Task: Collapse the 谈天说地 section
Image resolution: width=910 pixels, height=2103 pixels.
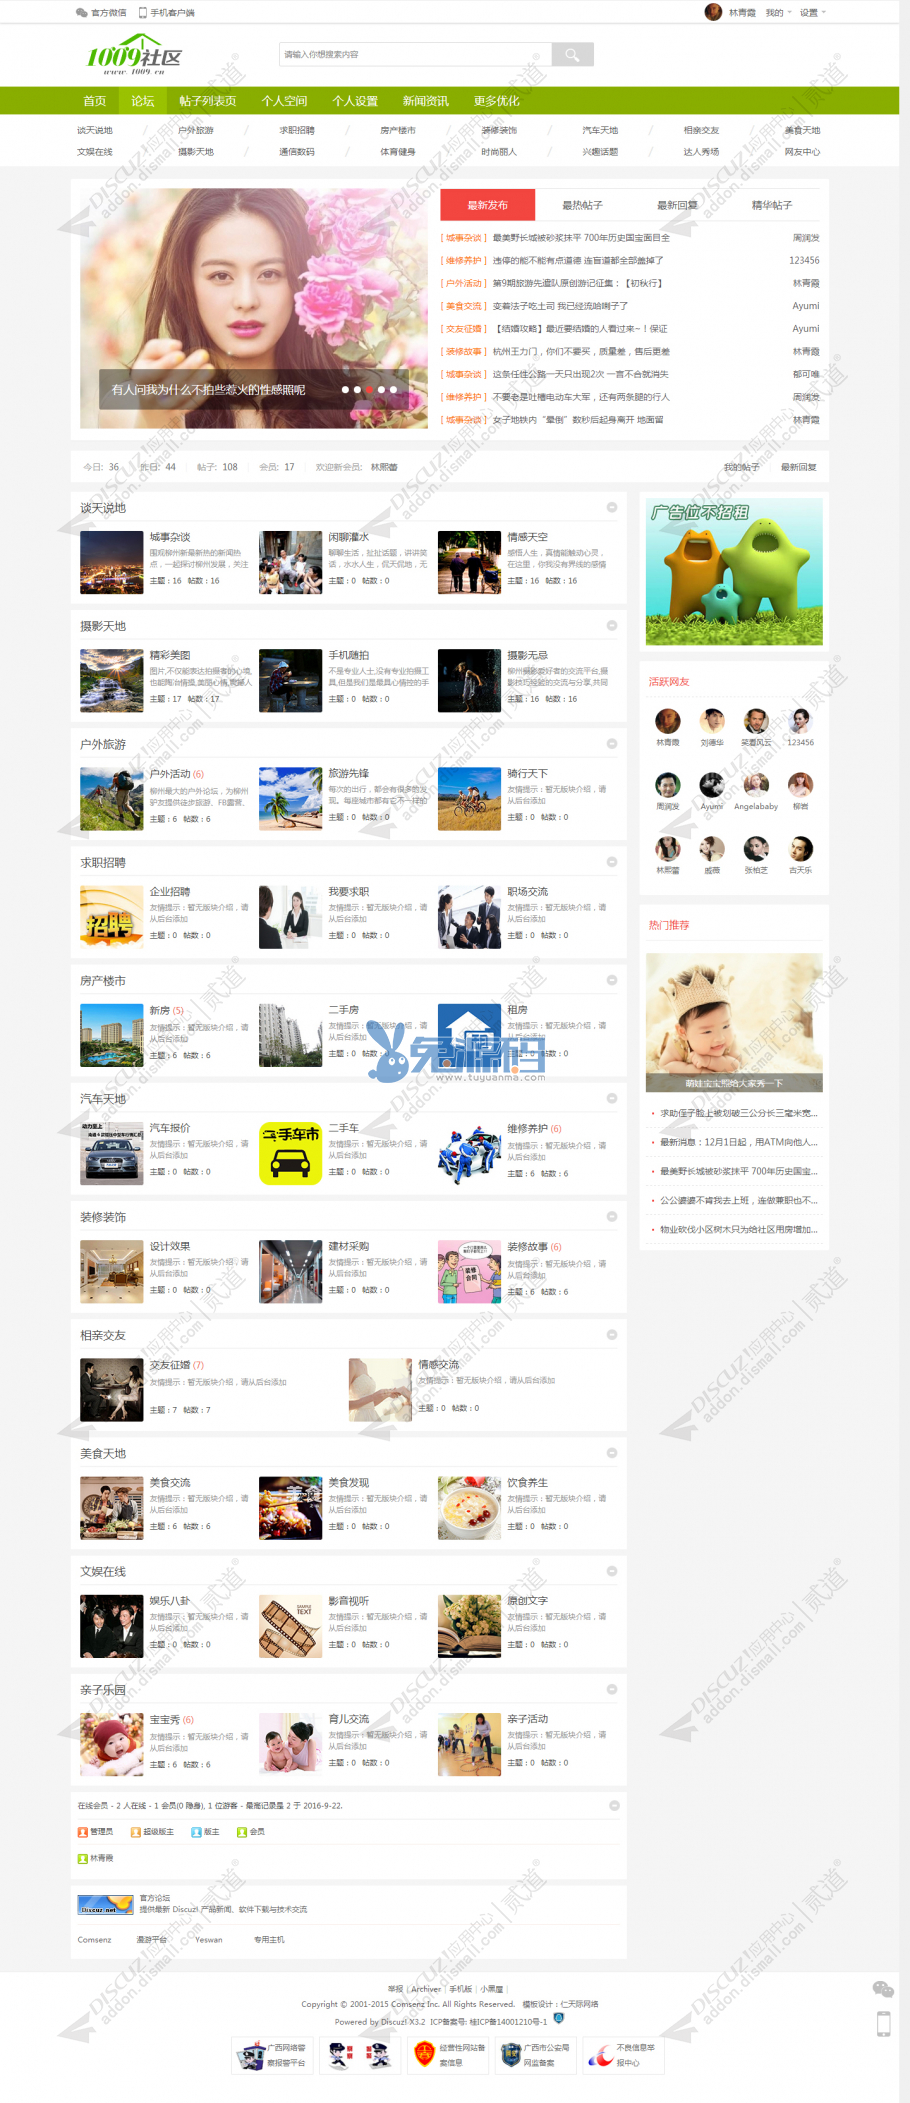Action: tap(612, 508)
